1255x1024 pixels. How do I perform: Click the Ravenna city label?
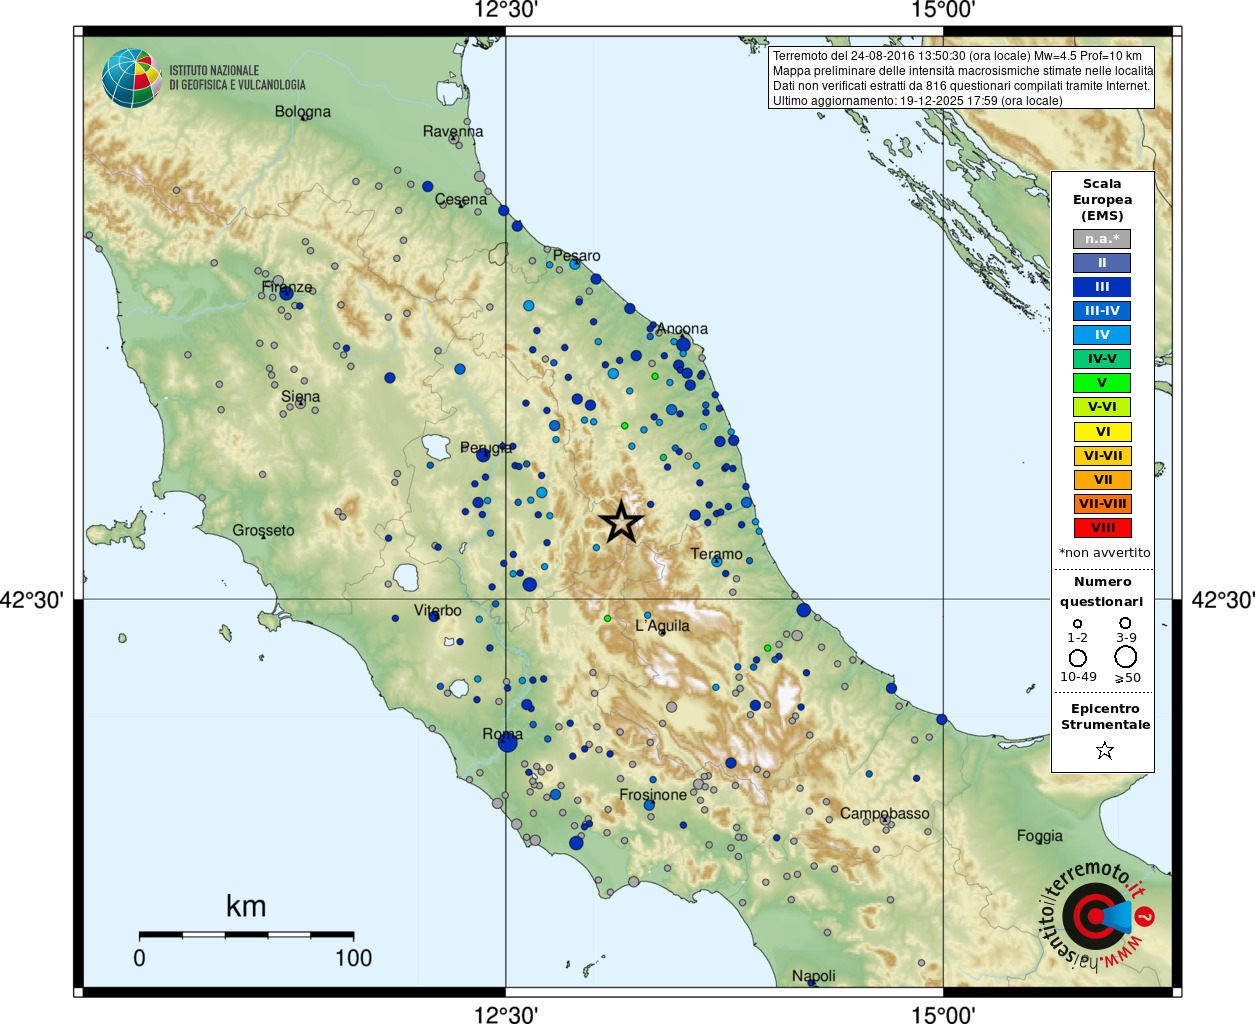tap(453, 131)
